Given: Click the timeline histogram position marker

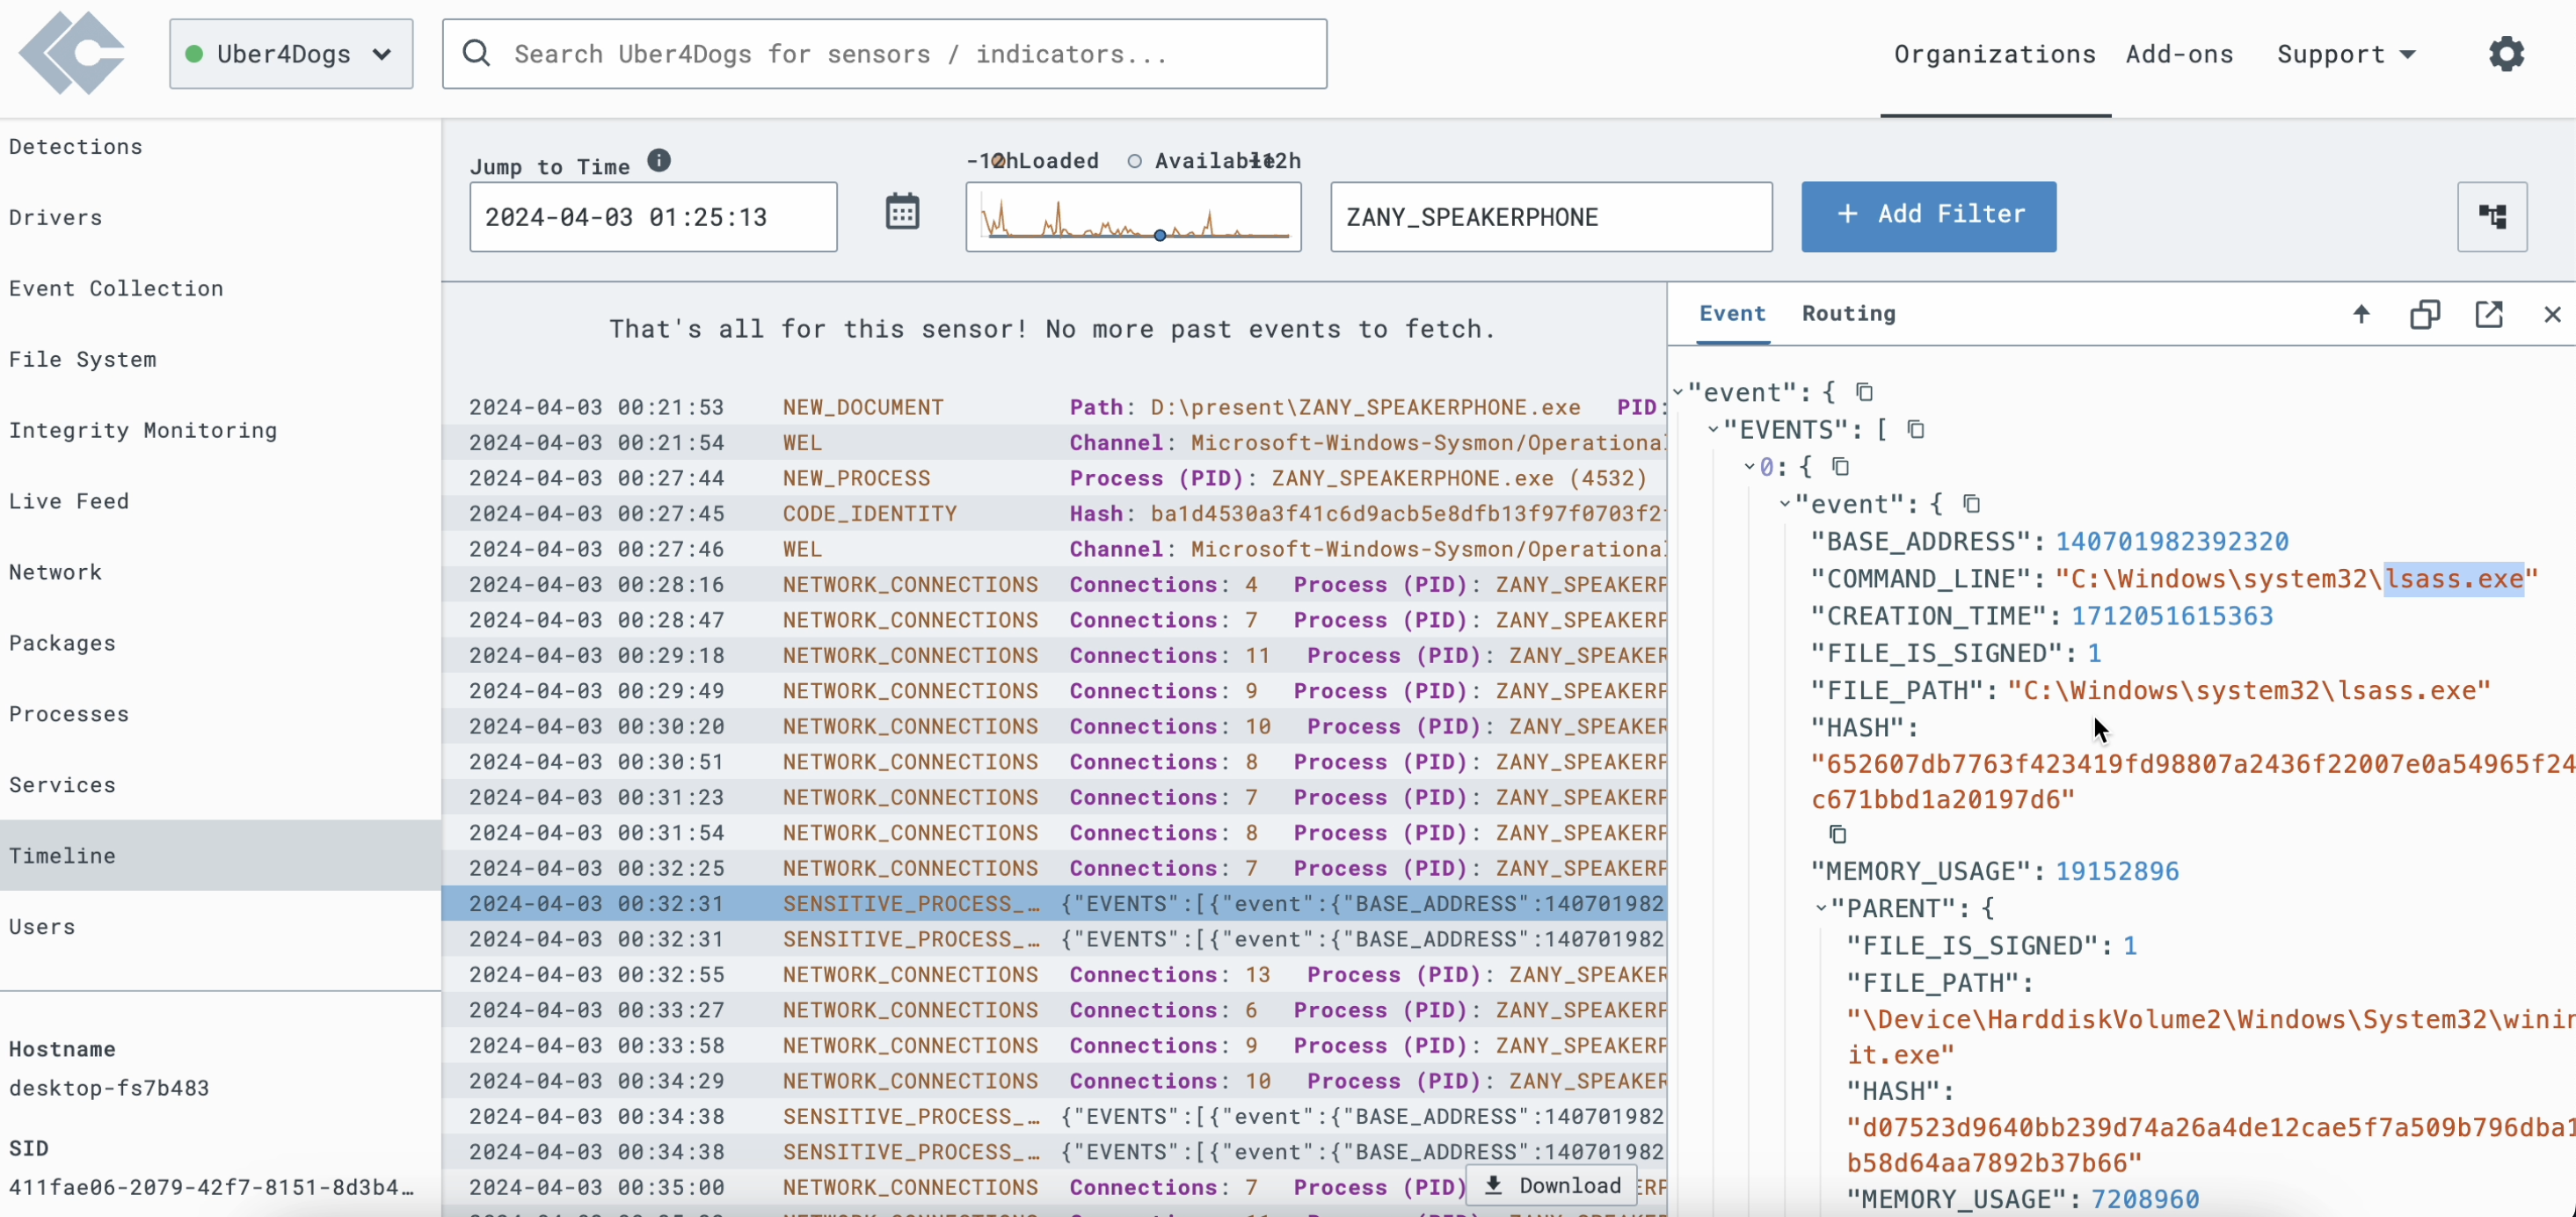Looking at the screenshot, I should coord(1159,236).
